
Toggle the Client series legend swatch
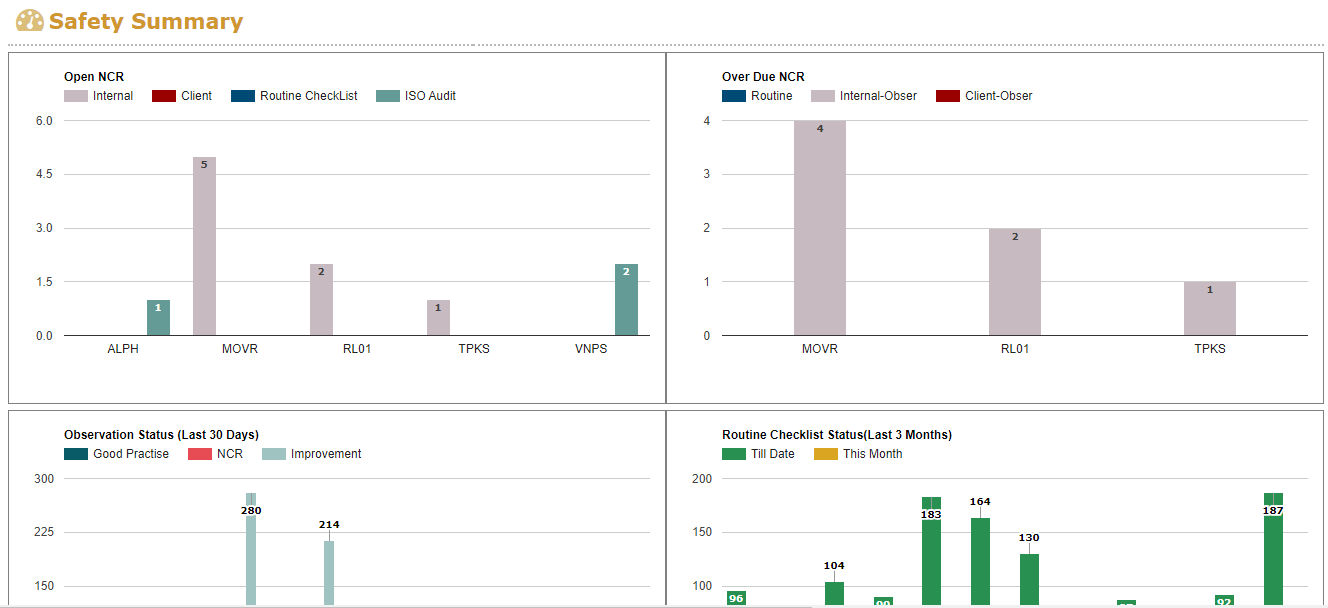[x=164, y=96]
